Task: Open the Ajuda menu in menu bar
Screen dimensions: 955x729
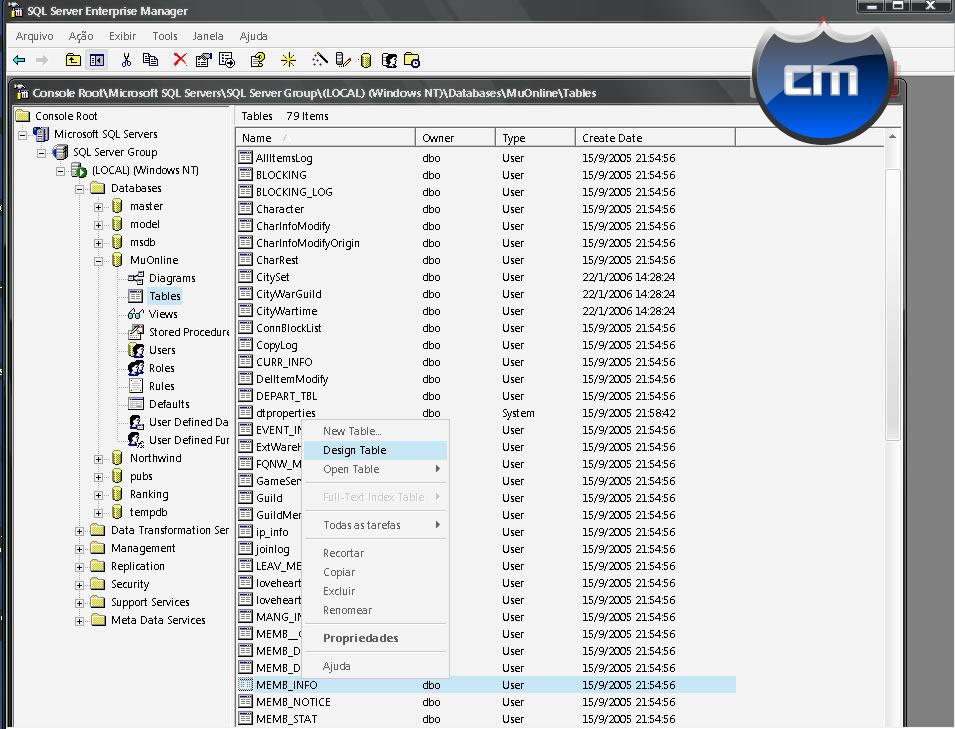Action: pyautogui.click(x=253, y=36)
